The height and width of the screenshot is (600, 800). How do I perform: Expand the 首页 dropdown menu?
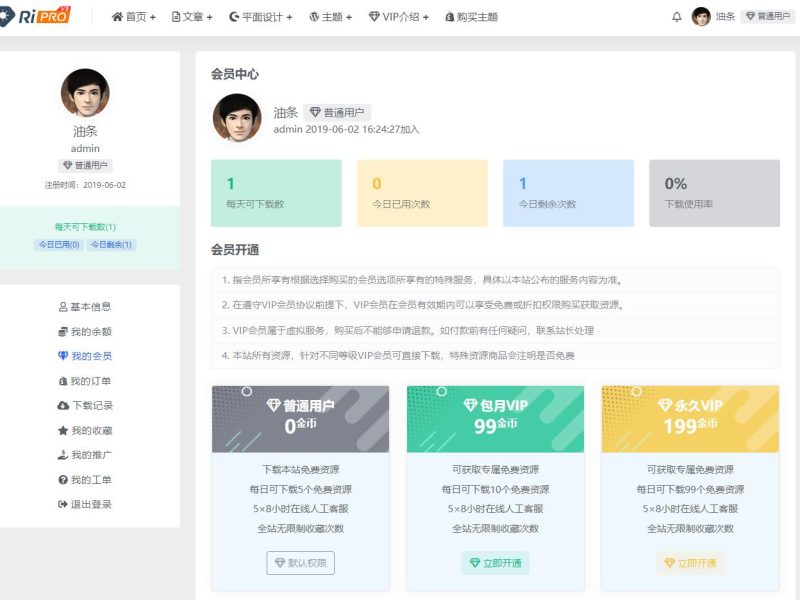[133, 17]
